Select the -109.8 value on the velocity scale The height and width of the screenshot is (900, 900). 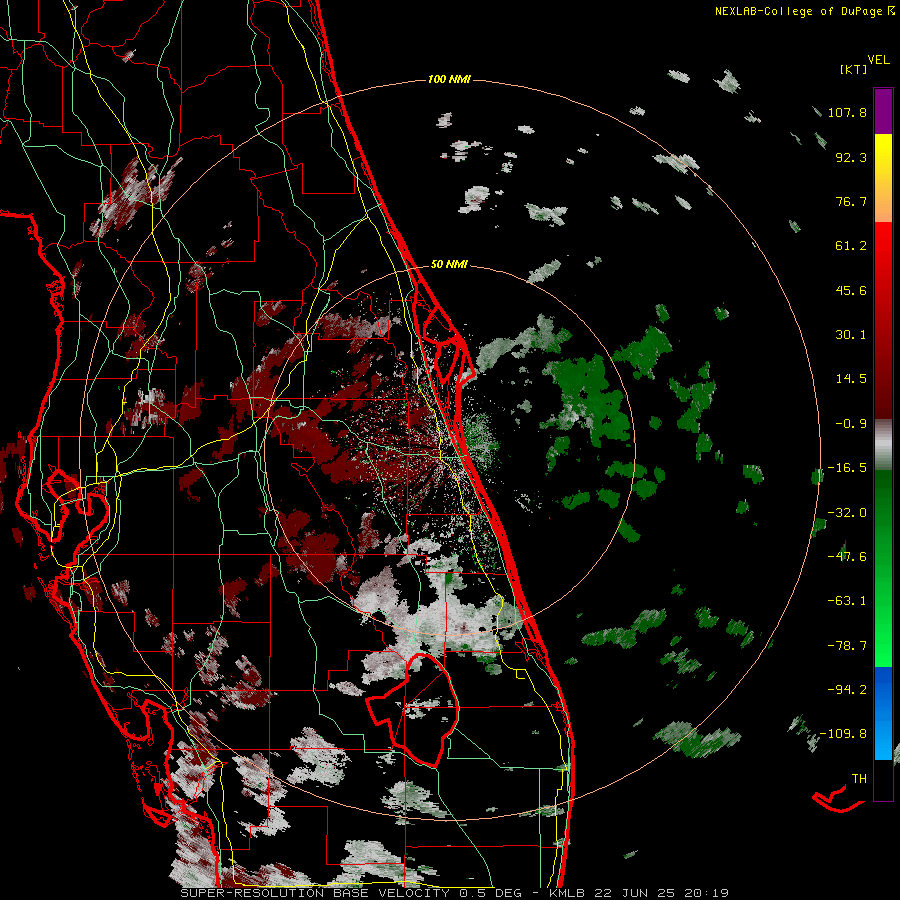[x=843, y=734]
